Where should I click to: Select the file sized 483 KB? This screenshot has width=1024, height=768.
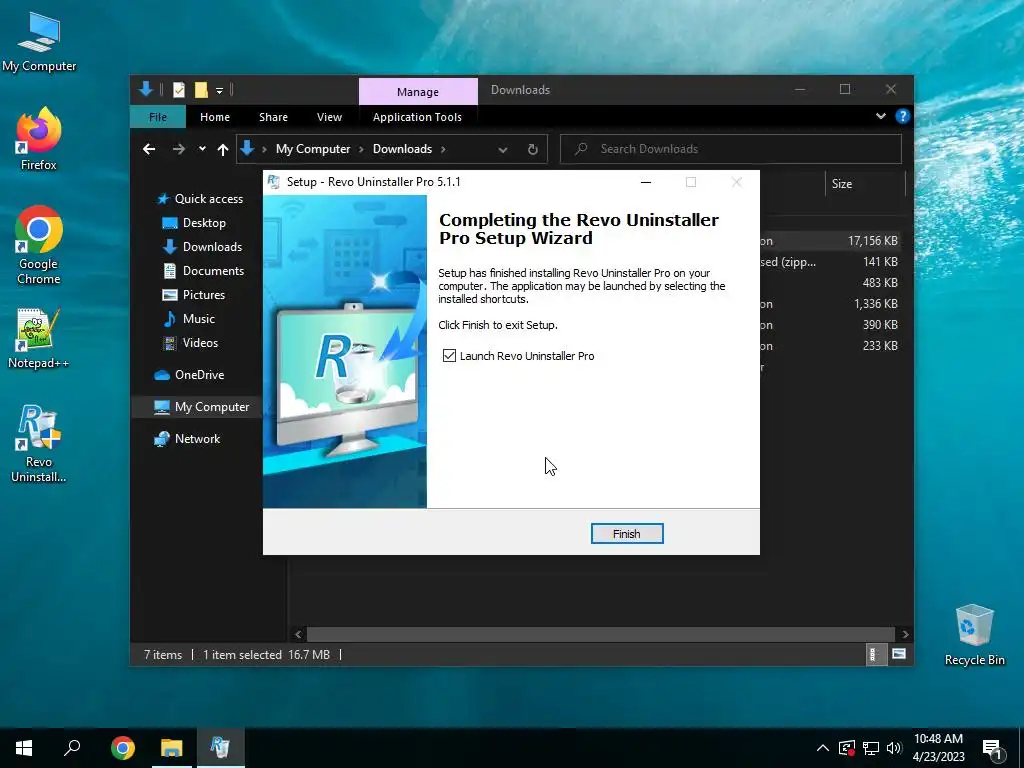880,283
